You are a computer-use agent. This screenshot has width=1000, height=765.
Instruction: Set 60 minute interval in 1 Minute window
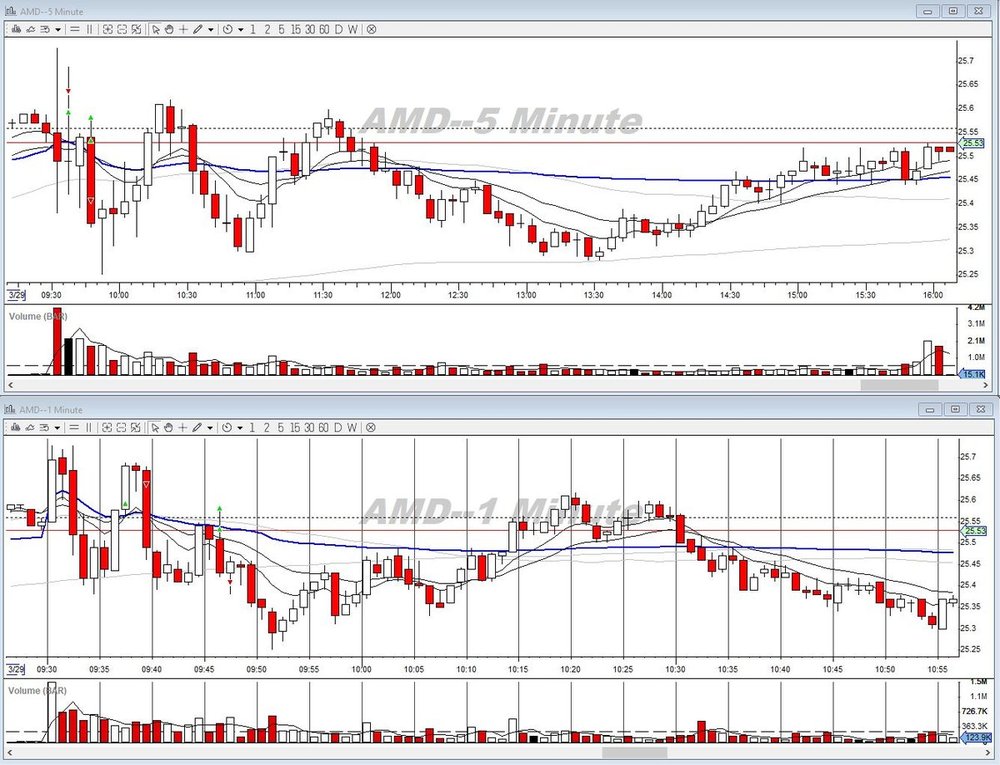pyautogui.click(x=323, y=427)
